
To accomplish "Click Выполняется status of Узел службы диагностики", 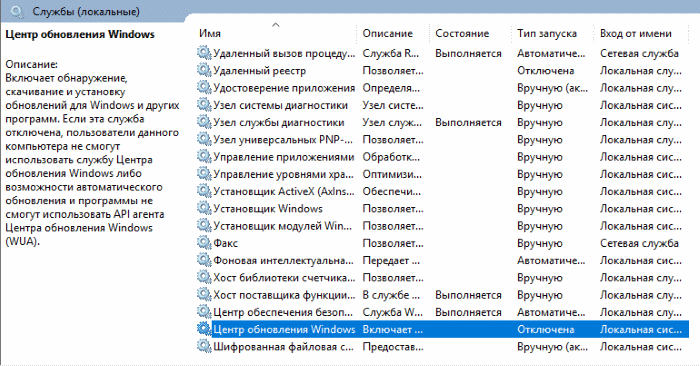I will 468,122.
